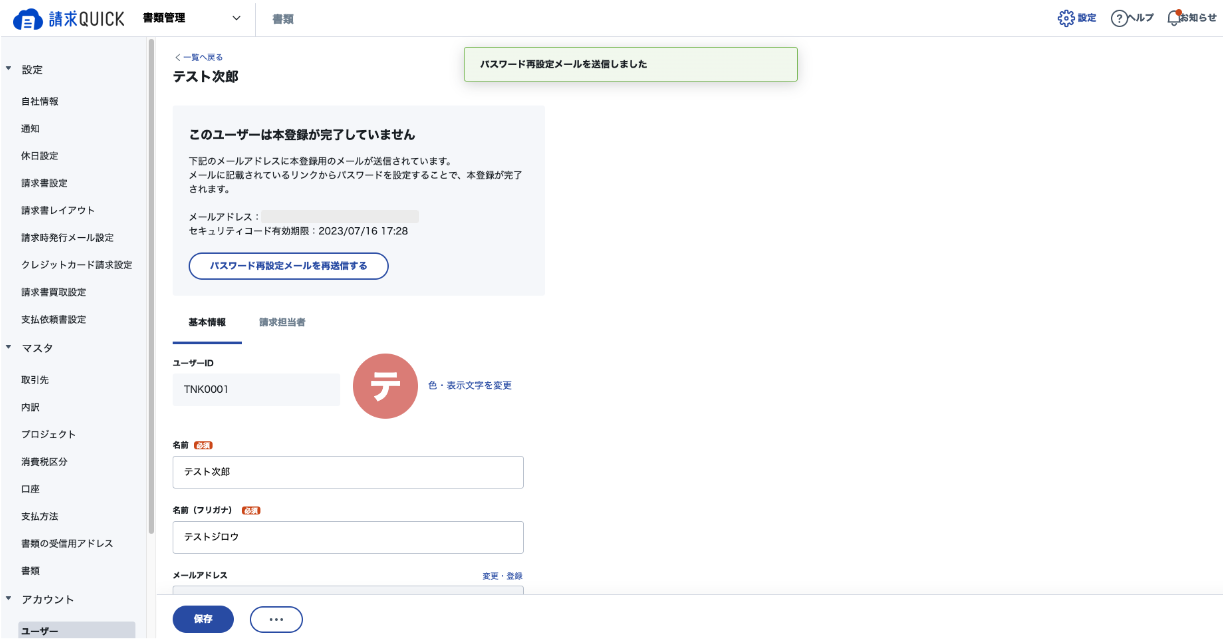Focus the 名前 input field
Image resolution: width=1223 pixels, height=644 pixels.
pos(348,472)
